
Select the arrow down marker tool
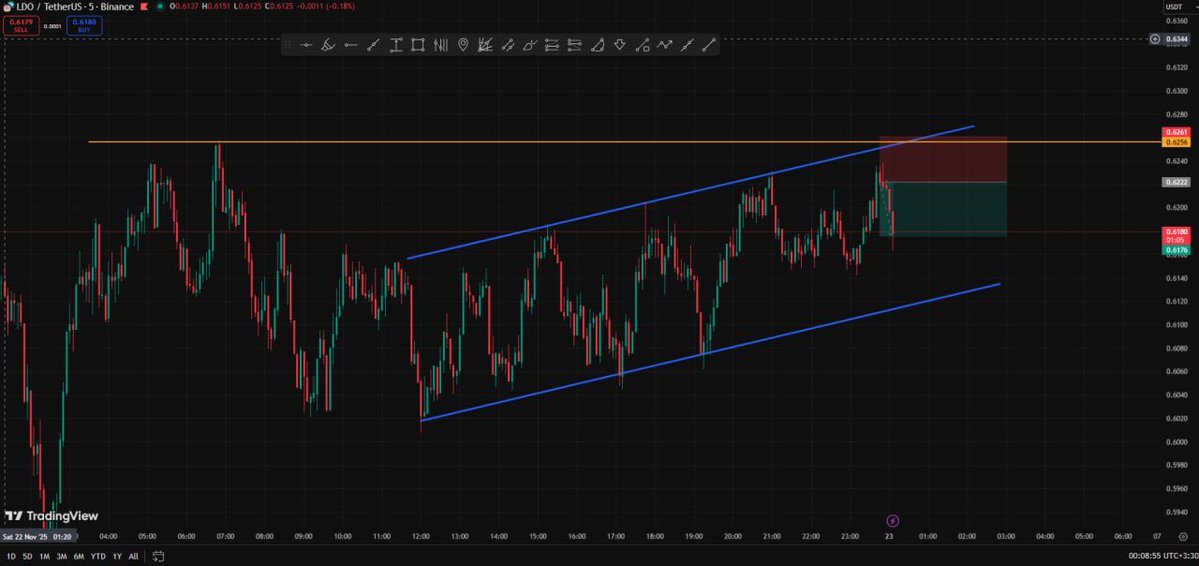pos(619,45)
